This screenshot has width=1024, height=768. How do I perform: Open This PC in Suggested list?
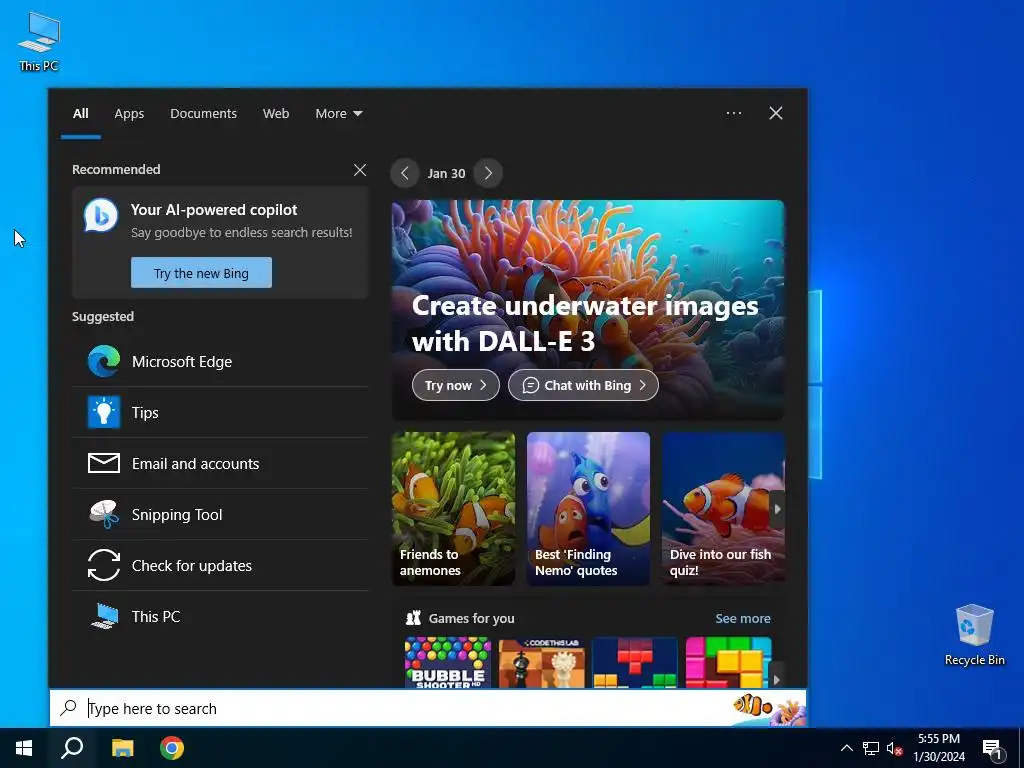click(x=220, y=616)
